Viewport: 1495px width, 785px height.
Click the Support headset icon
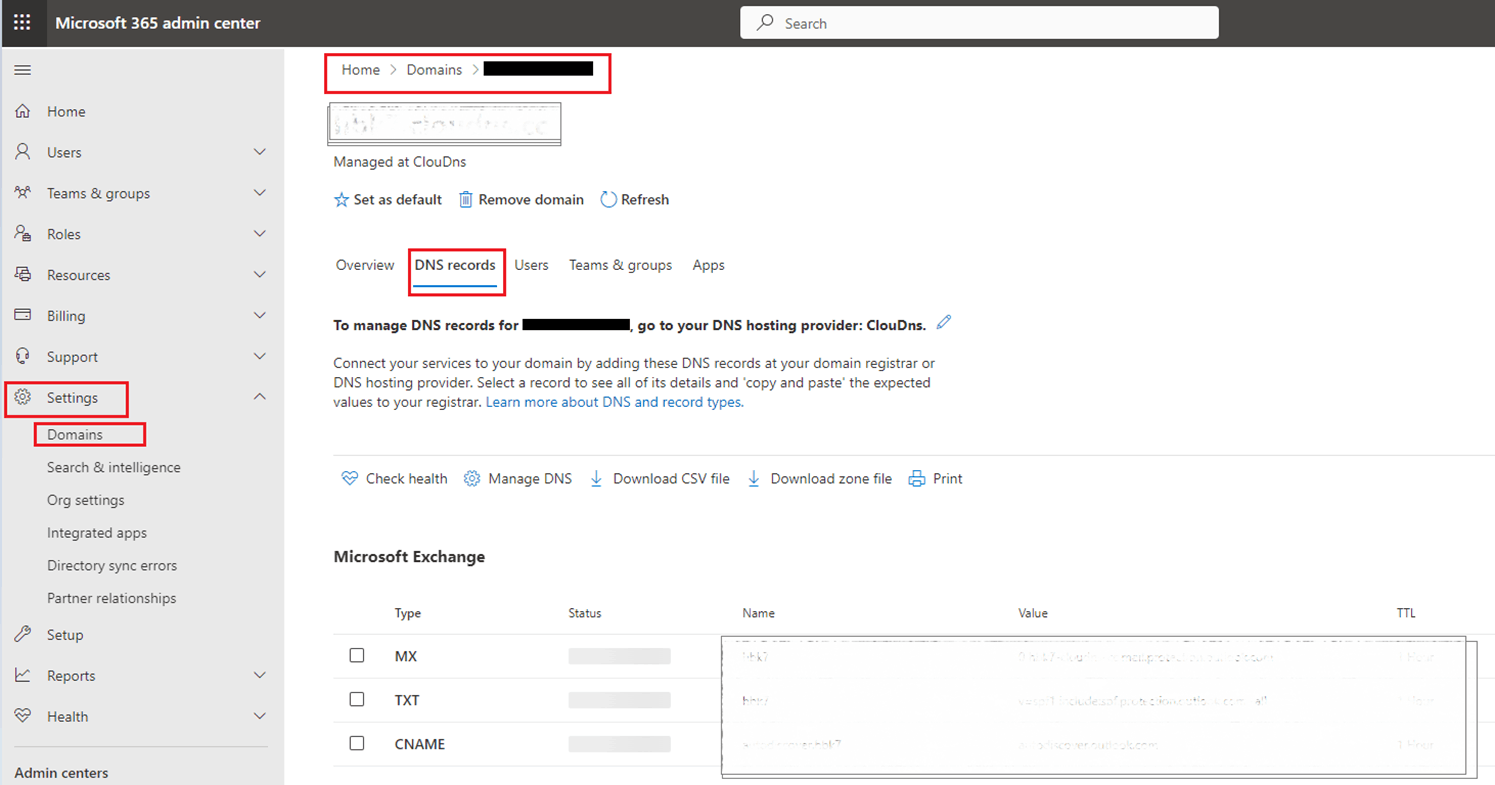coord(23,356)
